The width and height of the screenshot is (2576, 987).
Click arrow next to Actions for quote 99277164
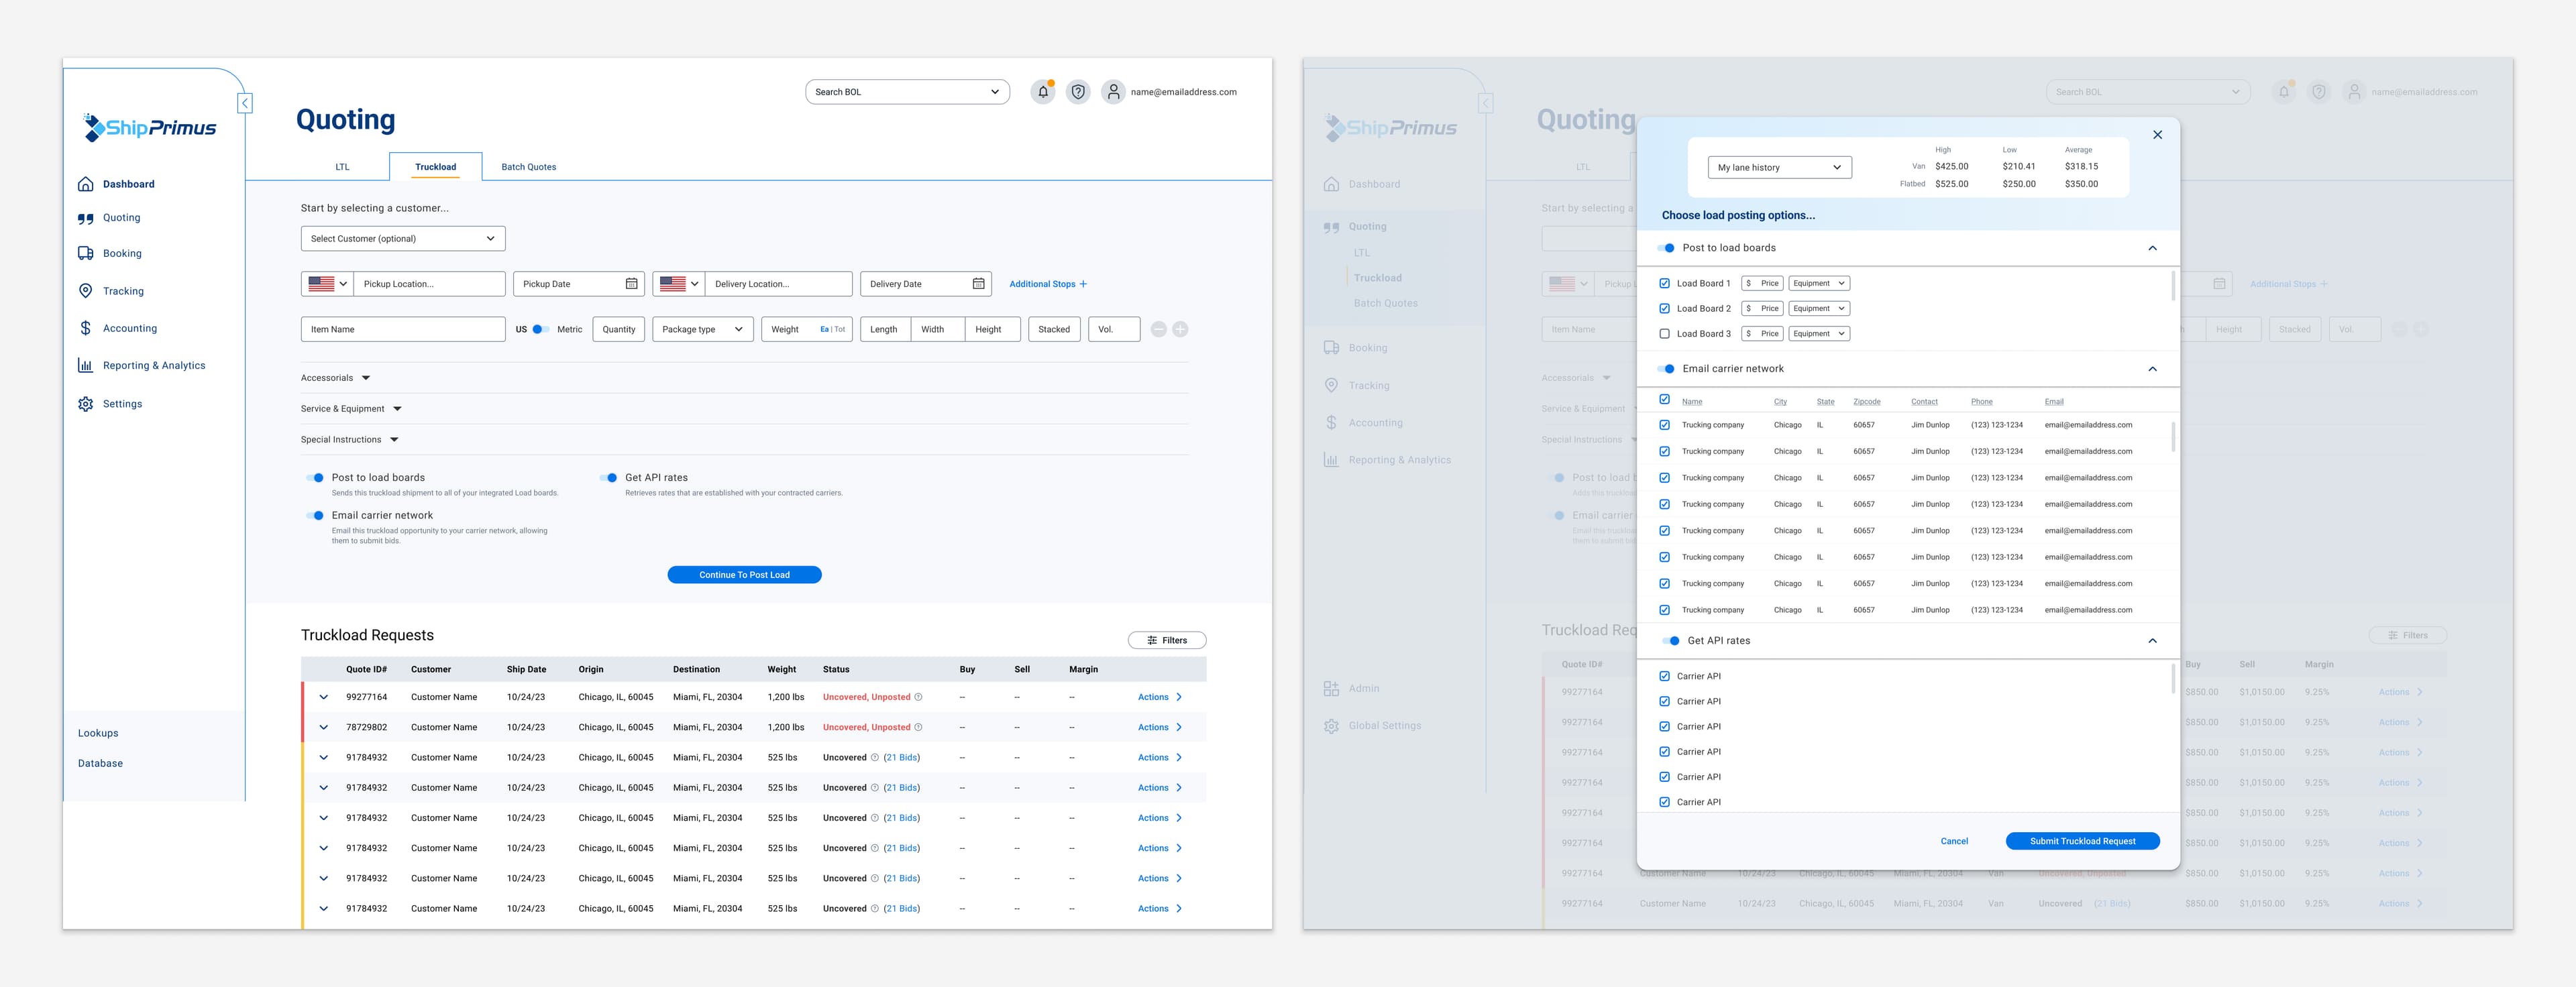[x=1179, y=697]
